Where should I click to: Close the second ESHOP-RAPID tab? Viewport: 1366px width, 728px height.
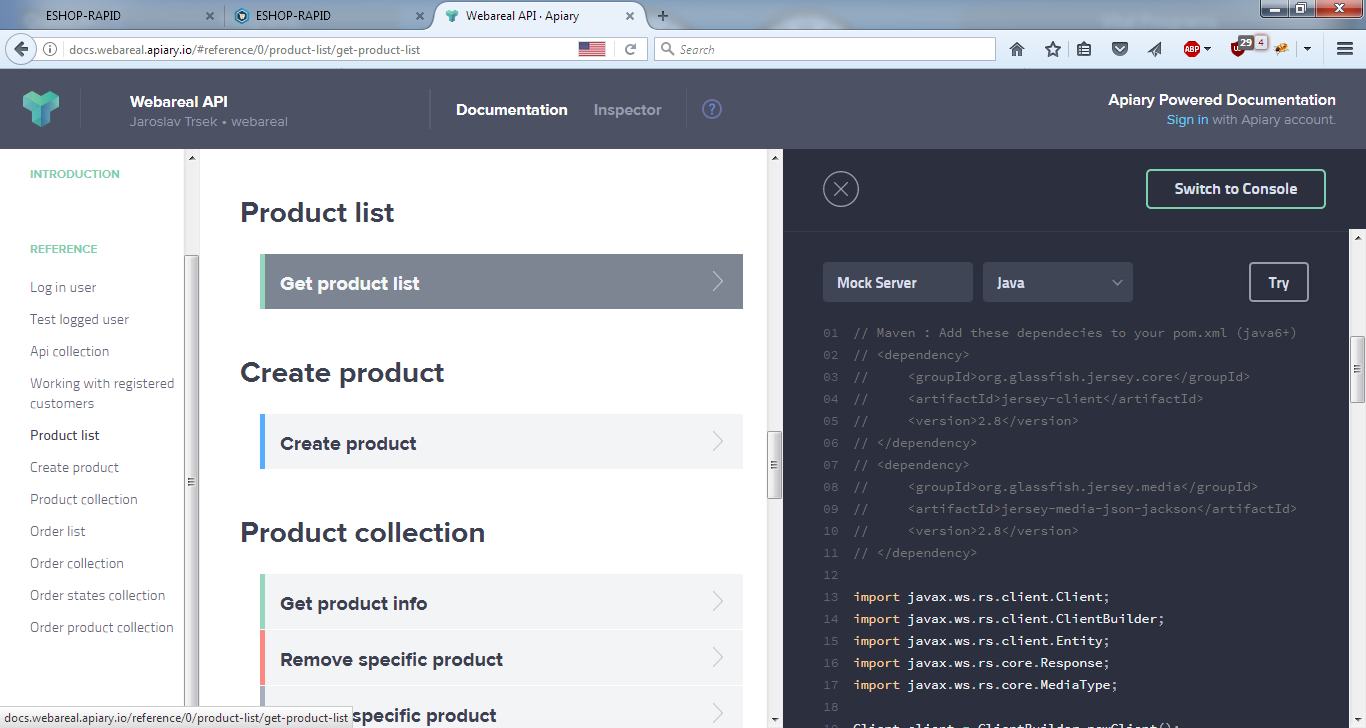[x=420, y=16]
